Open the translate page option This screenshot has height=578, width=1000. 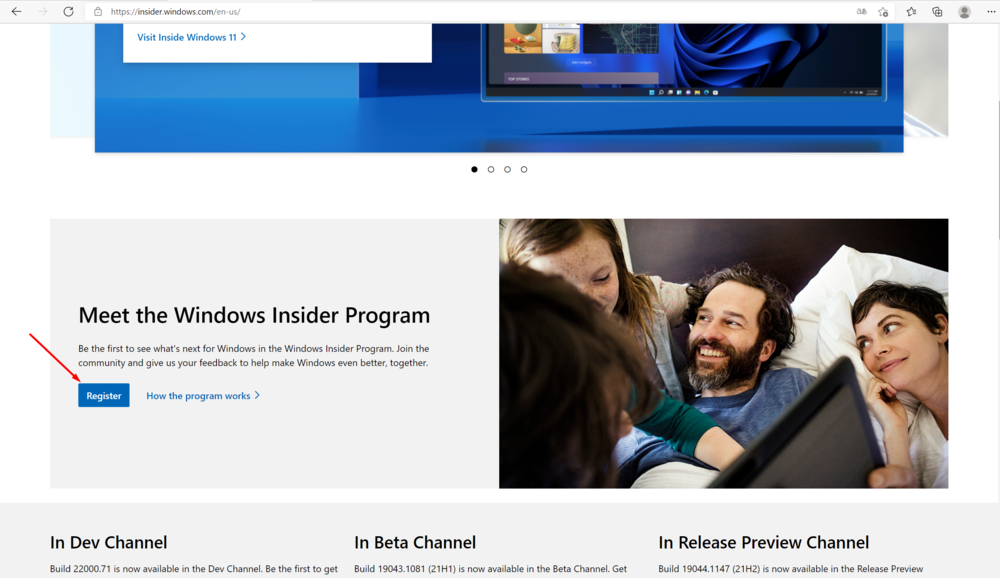pos(862,12)
